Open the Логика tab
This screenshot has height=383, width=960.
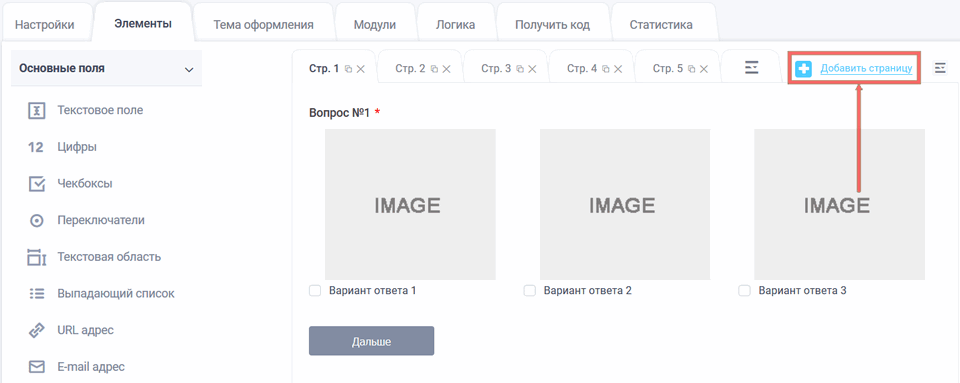[456, 25]
